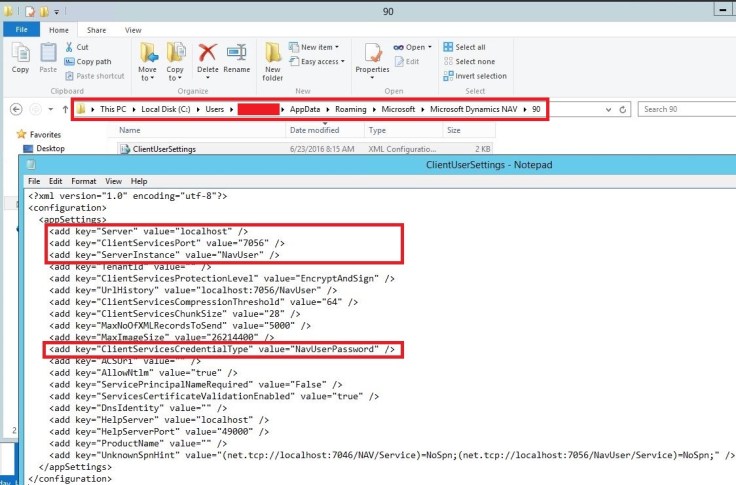Click the Copy icon in Clipboard group
The height and width of the screenshot is (485, 736).
pos(20,56)
